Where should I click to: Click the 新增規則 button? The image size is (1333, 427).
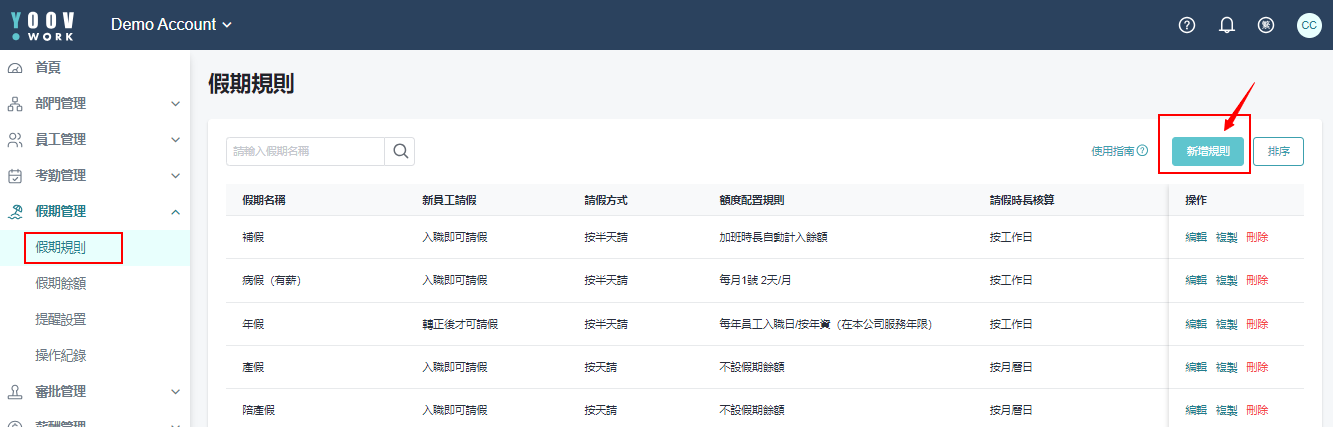click(x=1208, y=151)
